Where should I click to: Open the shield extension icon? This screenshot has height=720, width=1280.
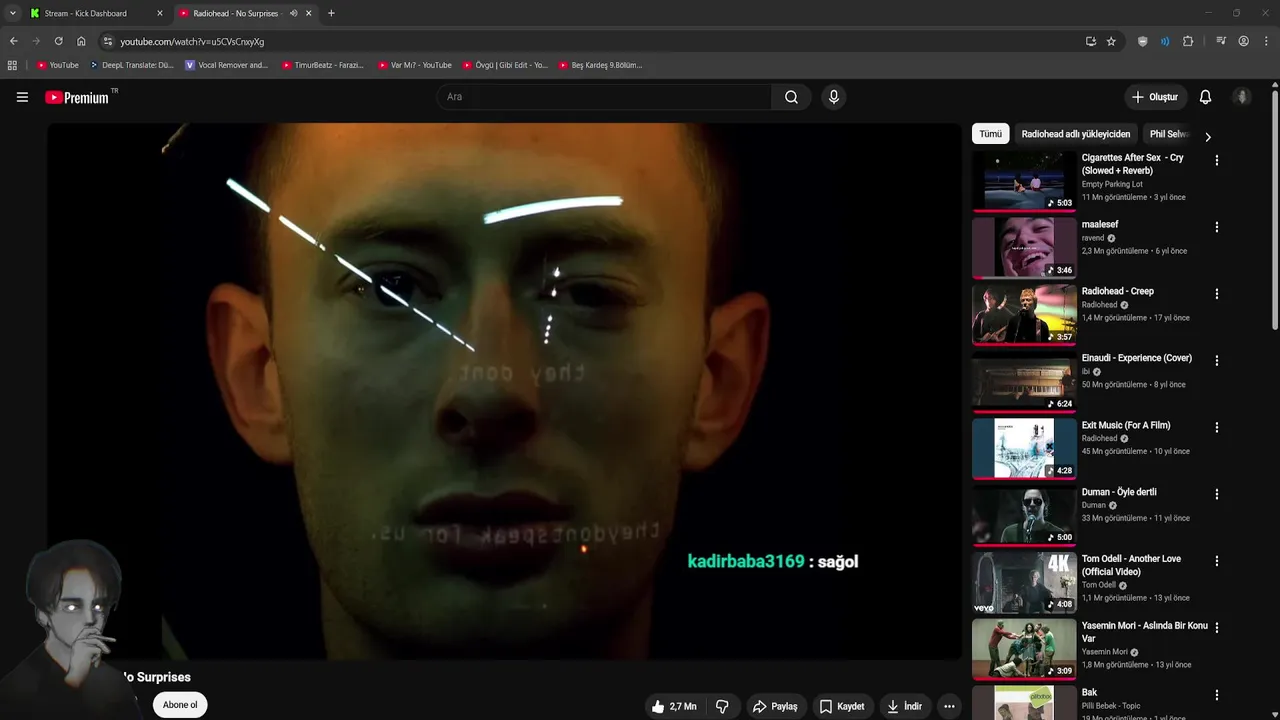(1143, 41)
